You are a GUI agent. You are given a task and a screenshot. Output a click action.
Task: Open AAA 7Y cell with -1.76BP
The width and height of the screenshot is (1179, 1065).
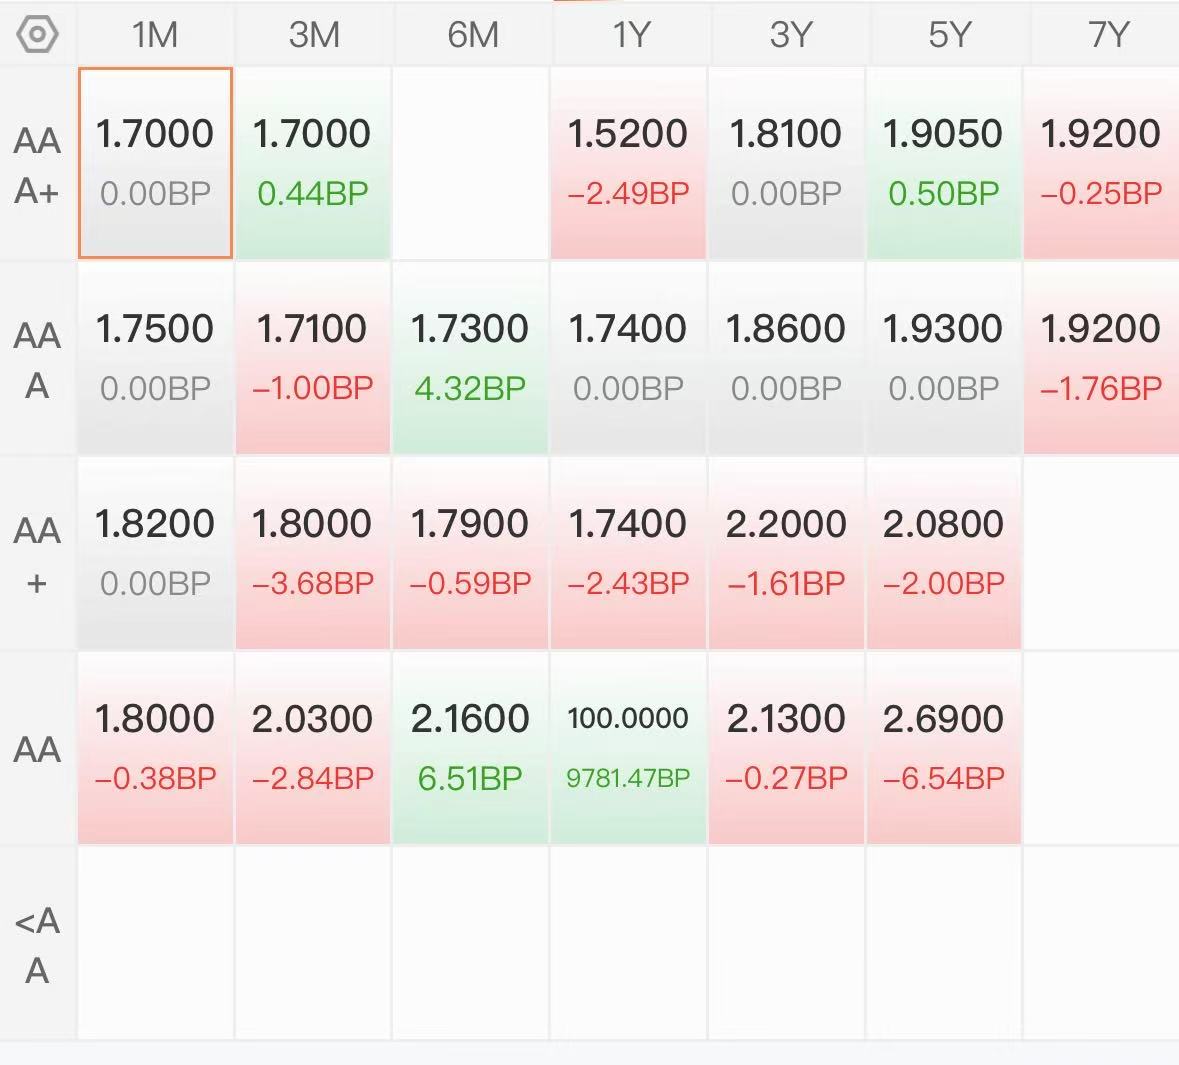(1102, 358)
